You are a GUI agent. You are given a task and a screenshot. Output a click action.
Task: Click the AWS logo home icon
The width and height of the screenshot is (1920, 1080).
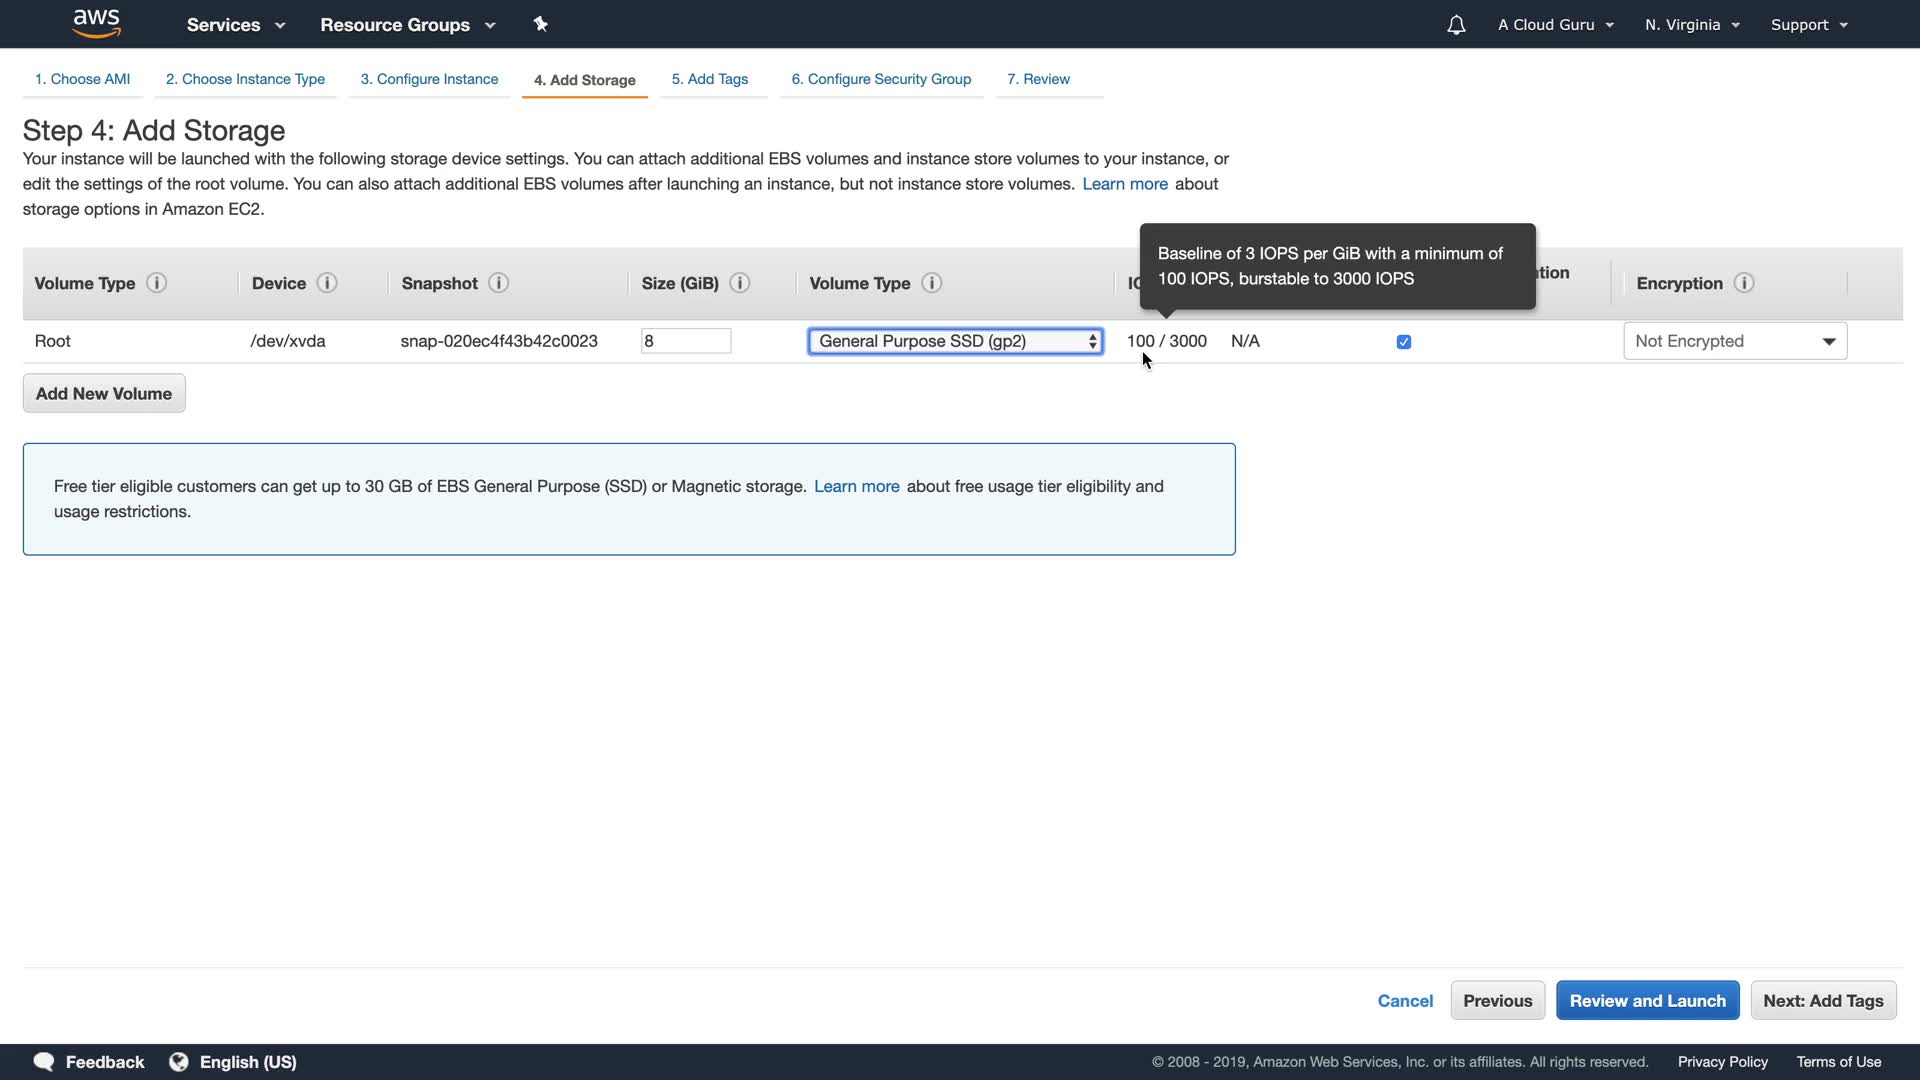coord(97,24)
